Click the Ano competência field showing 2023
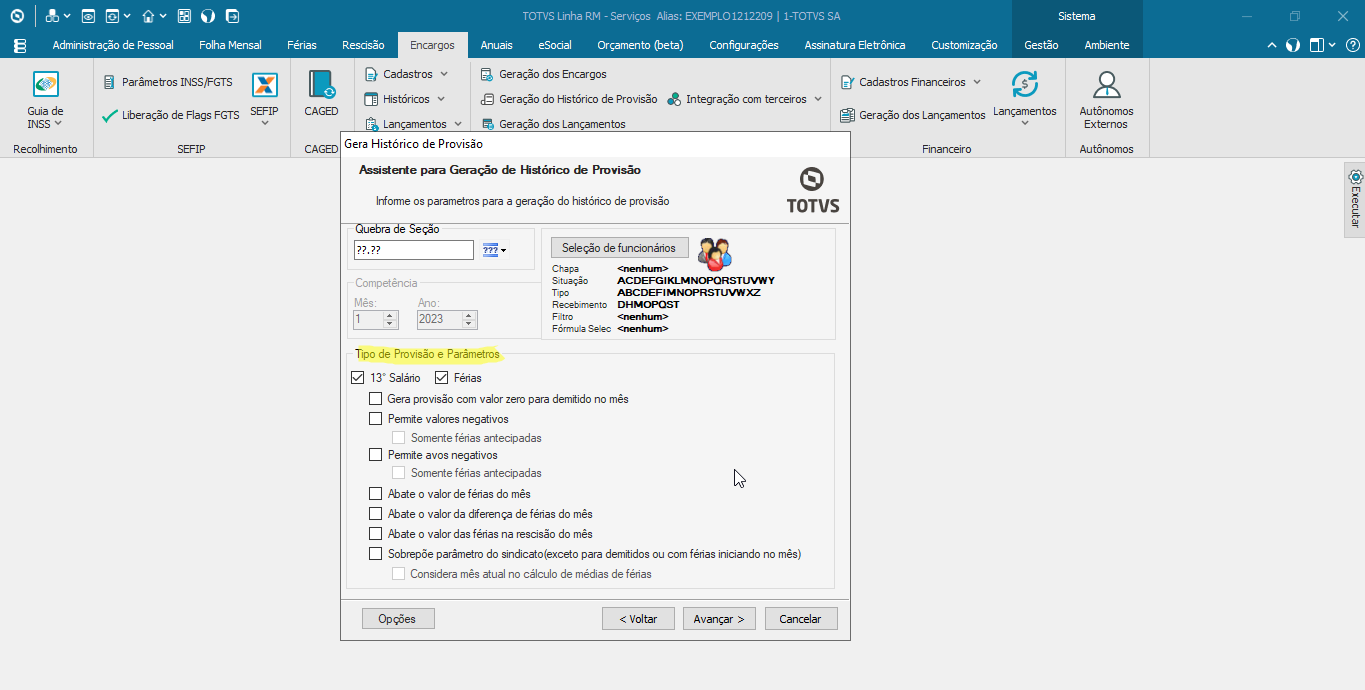 [447, 320]
